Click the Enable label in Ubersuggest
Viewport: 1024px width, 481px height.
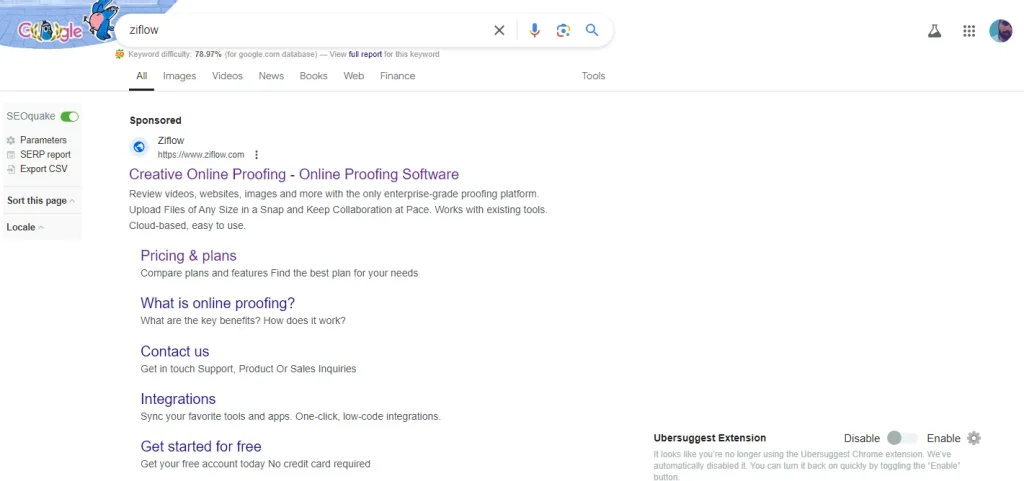[944, 439]
